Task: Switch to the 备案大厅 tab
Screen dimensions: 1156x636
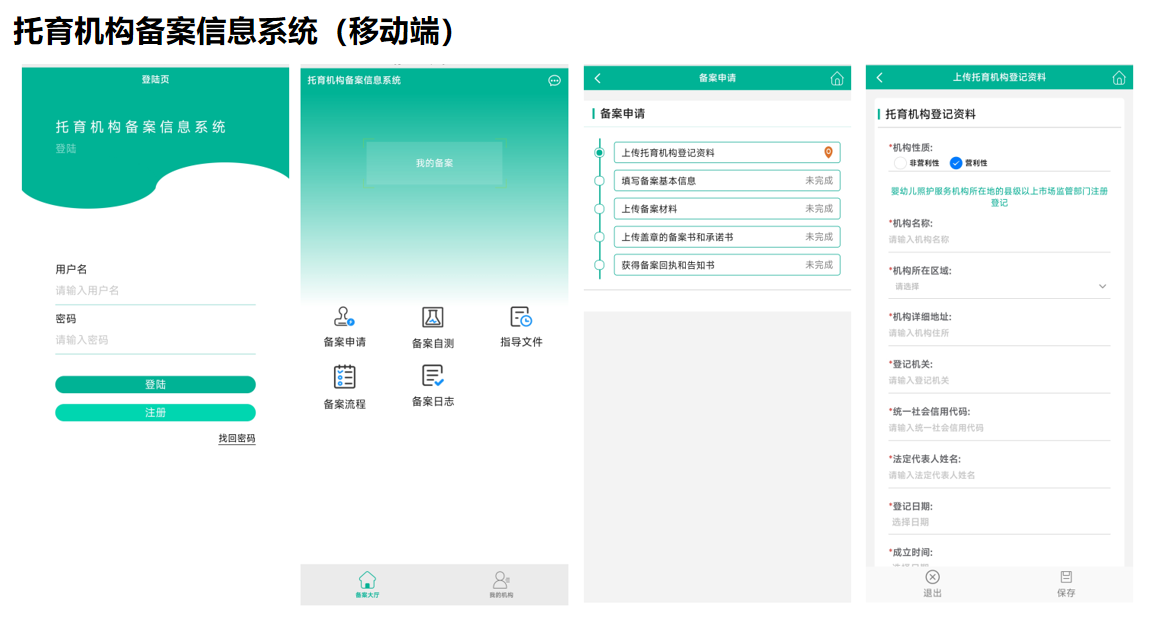Action: click(x=368, y=583)
